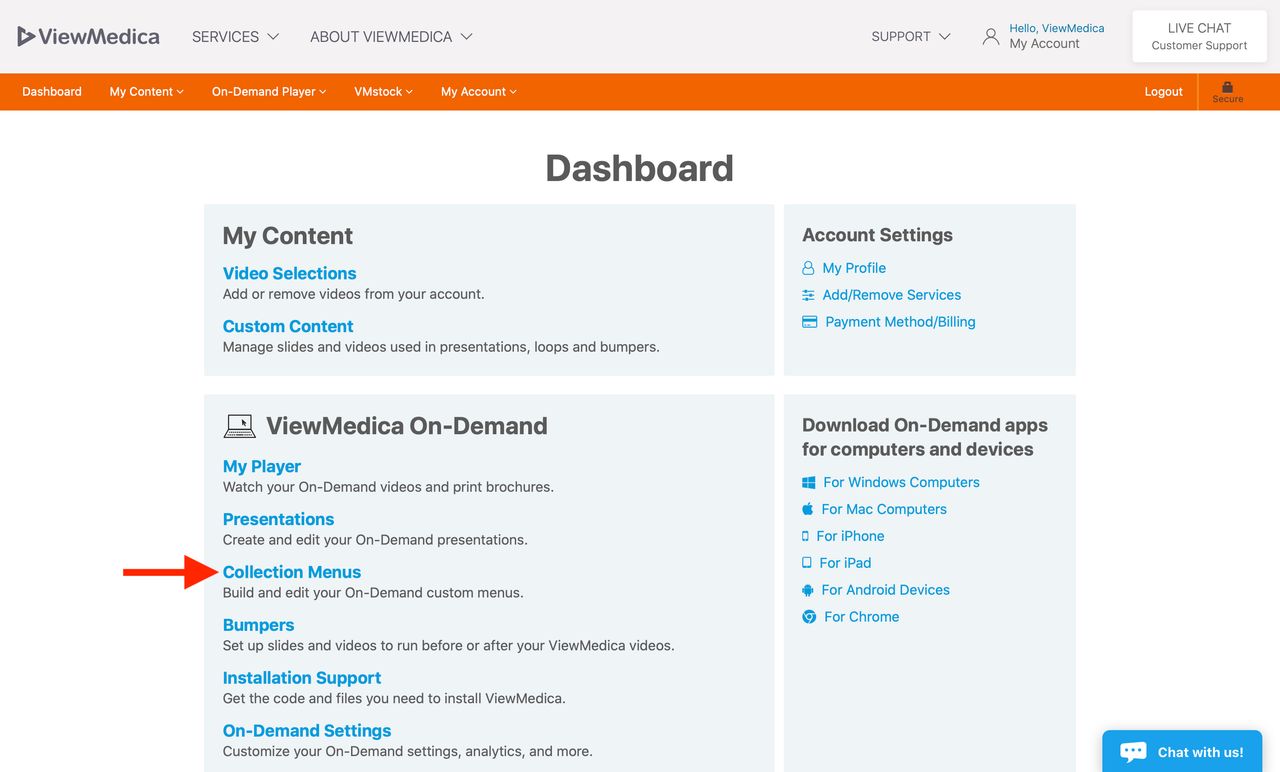Click the iPad tablet icon

click(807, 563)
